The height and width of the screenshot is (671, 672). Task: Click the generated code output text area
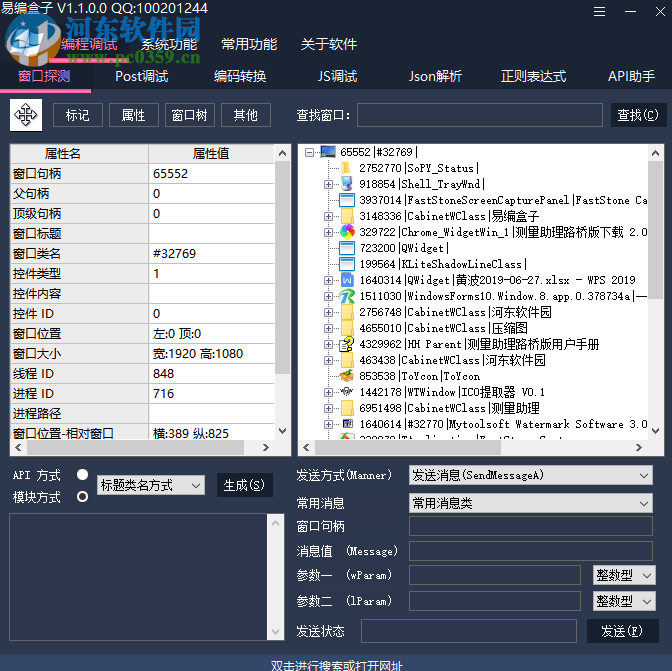coord(138,577)
